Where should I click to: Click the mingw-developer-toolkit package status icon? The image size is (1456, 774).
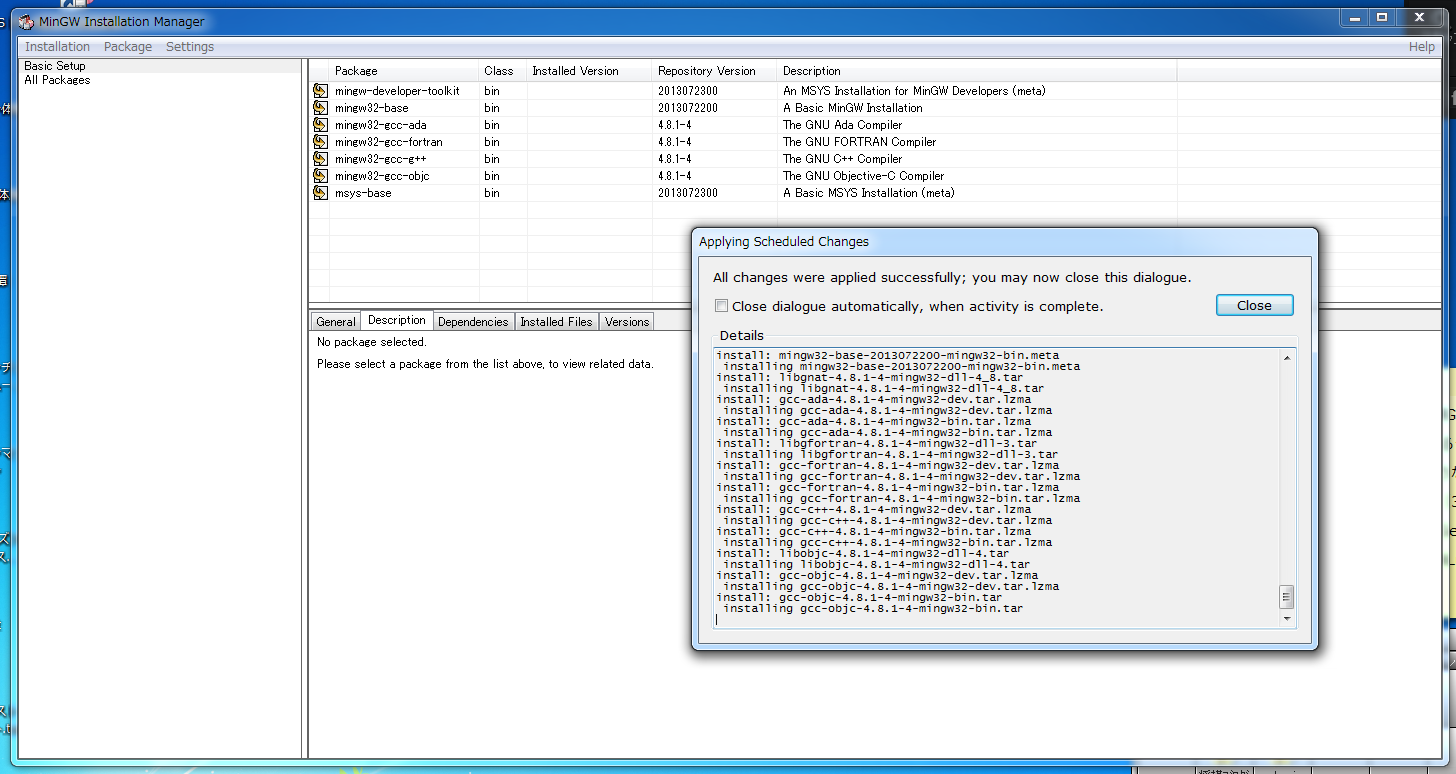320,91
